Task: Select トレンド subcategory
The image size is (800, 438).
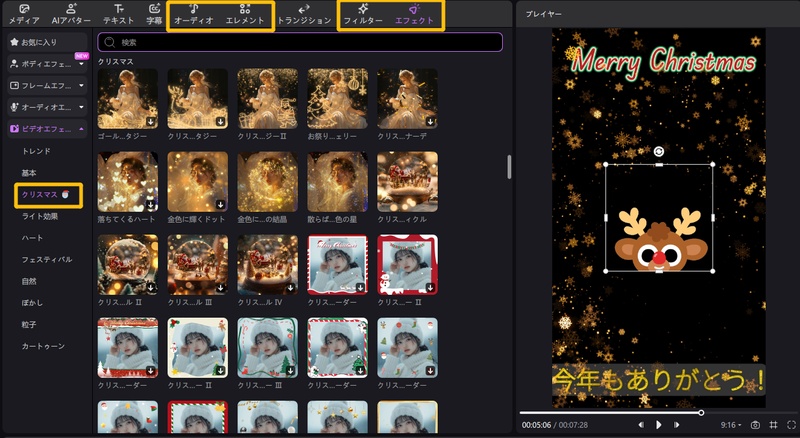Action: 36,151
